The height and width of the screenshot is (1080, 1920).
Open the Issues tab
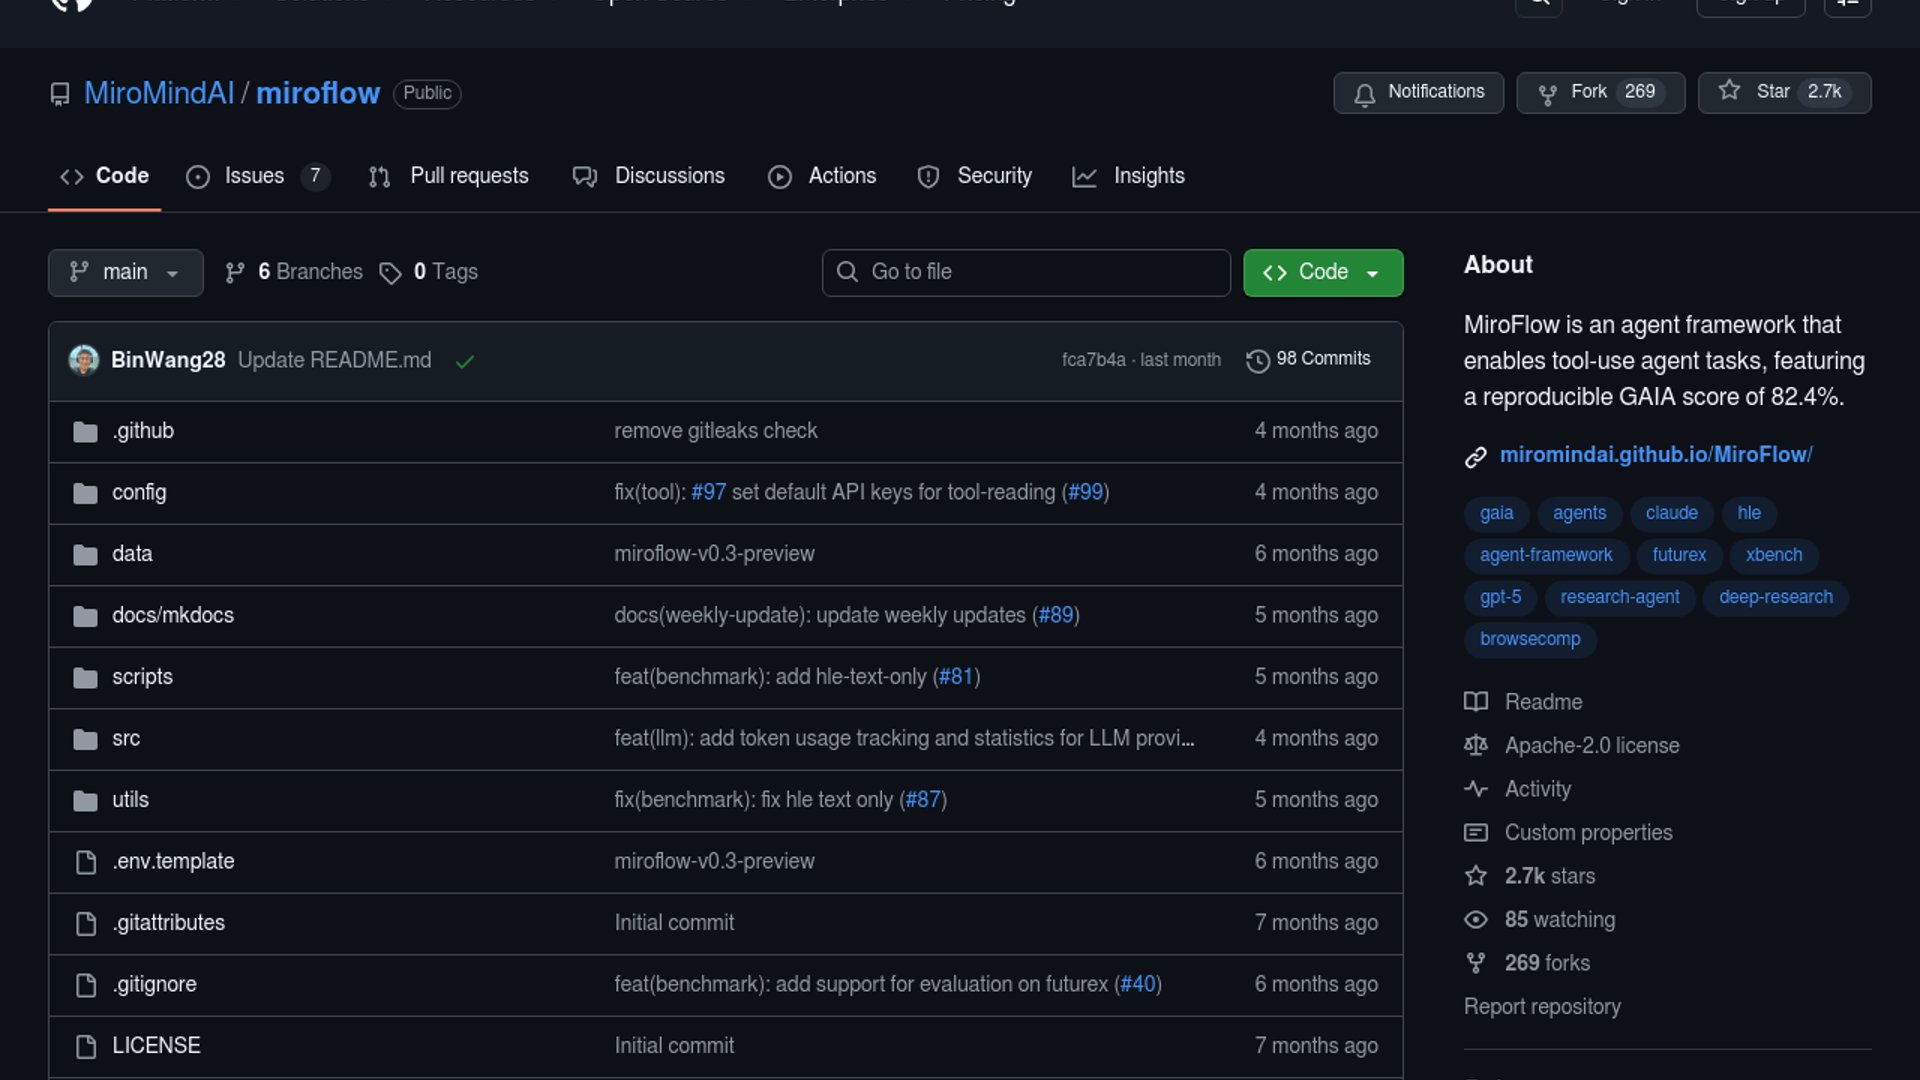click(x=254, y=176)
